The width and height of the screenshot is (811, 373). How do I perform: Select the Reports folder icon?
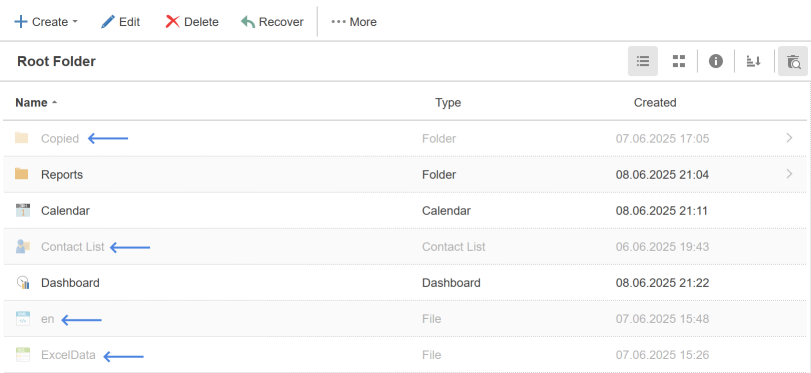22,174
